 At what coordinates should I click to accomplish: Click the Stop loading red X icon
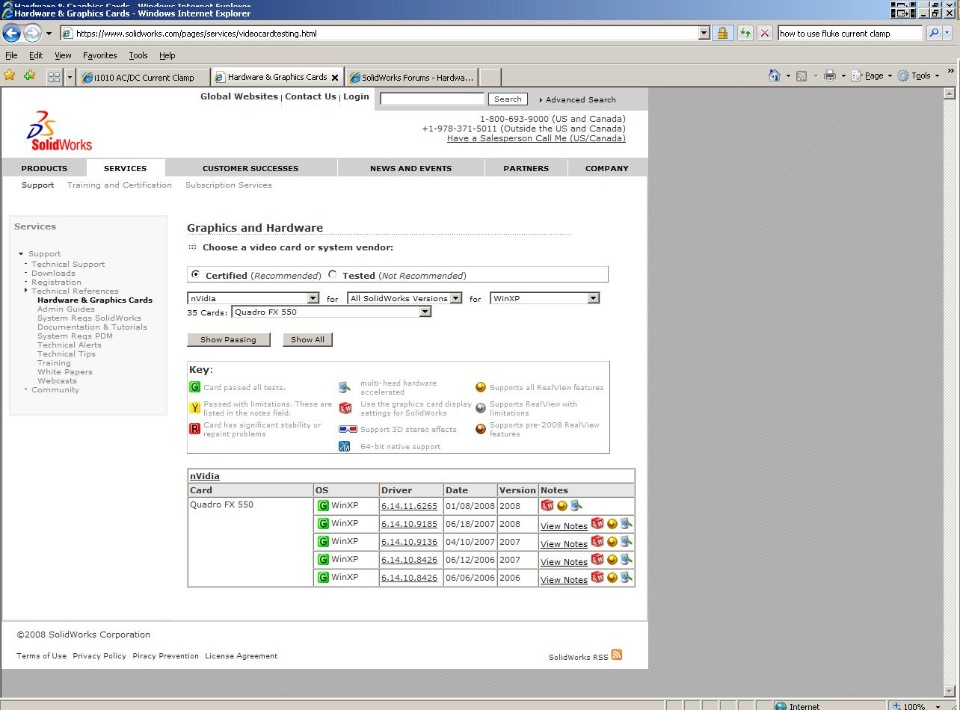point(764,33)
